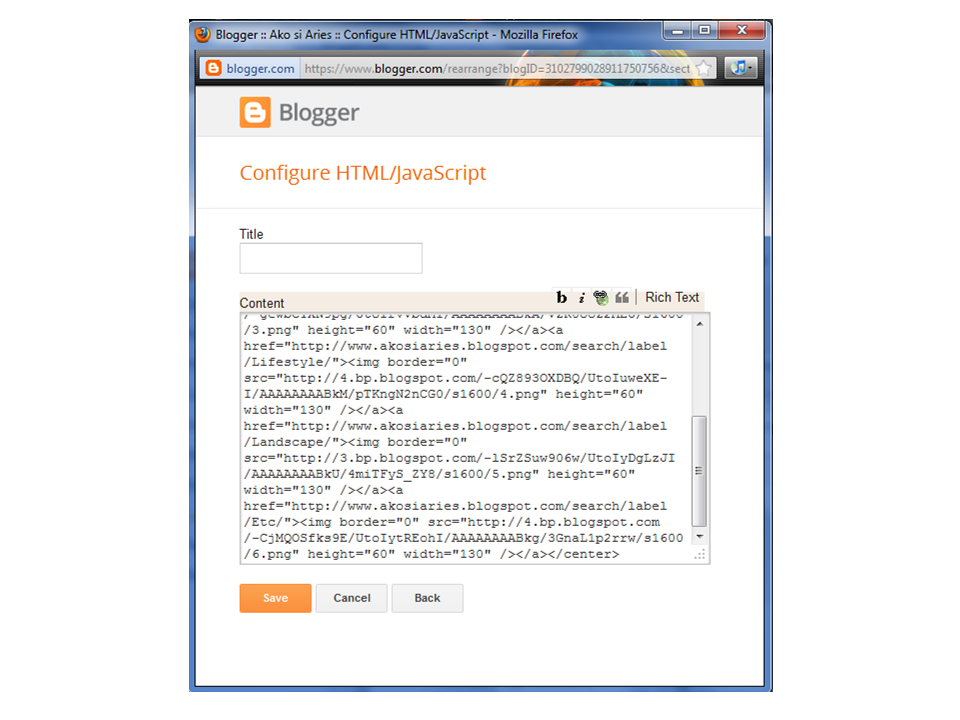Click the 'Configure HTML/JavaScript' heading
The height and width of the screenshot is (720, 960).
point(362,173)
